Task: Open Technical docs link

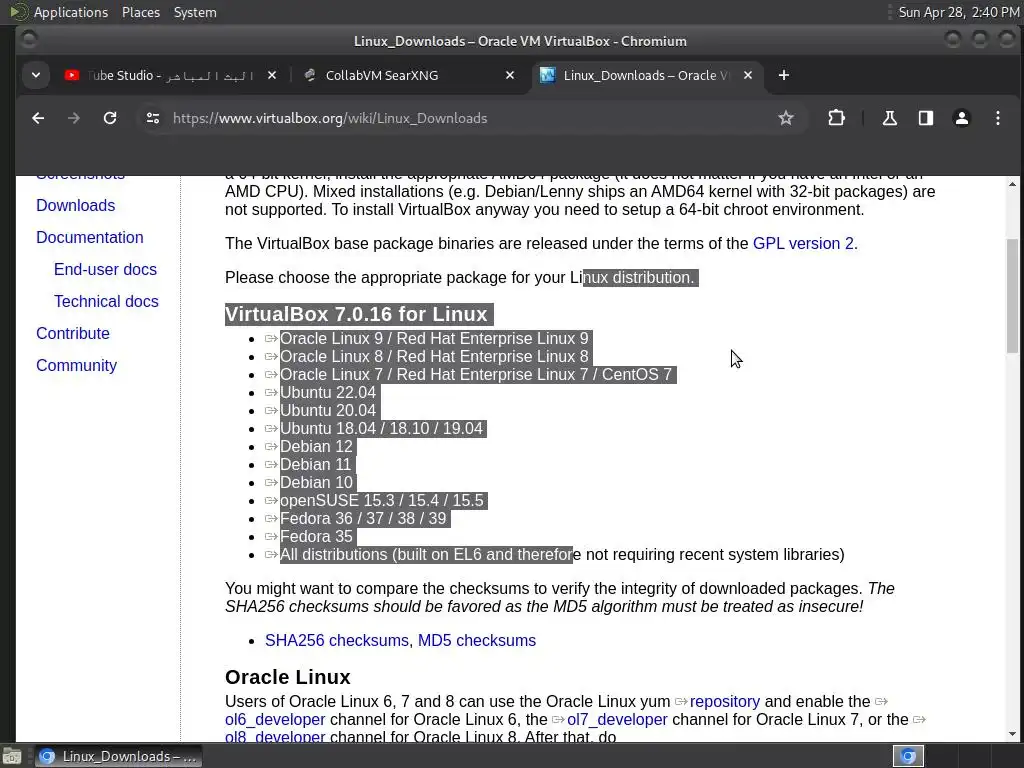Action: click(x=106, y=301)
